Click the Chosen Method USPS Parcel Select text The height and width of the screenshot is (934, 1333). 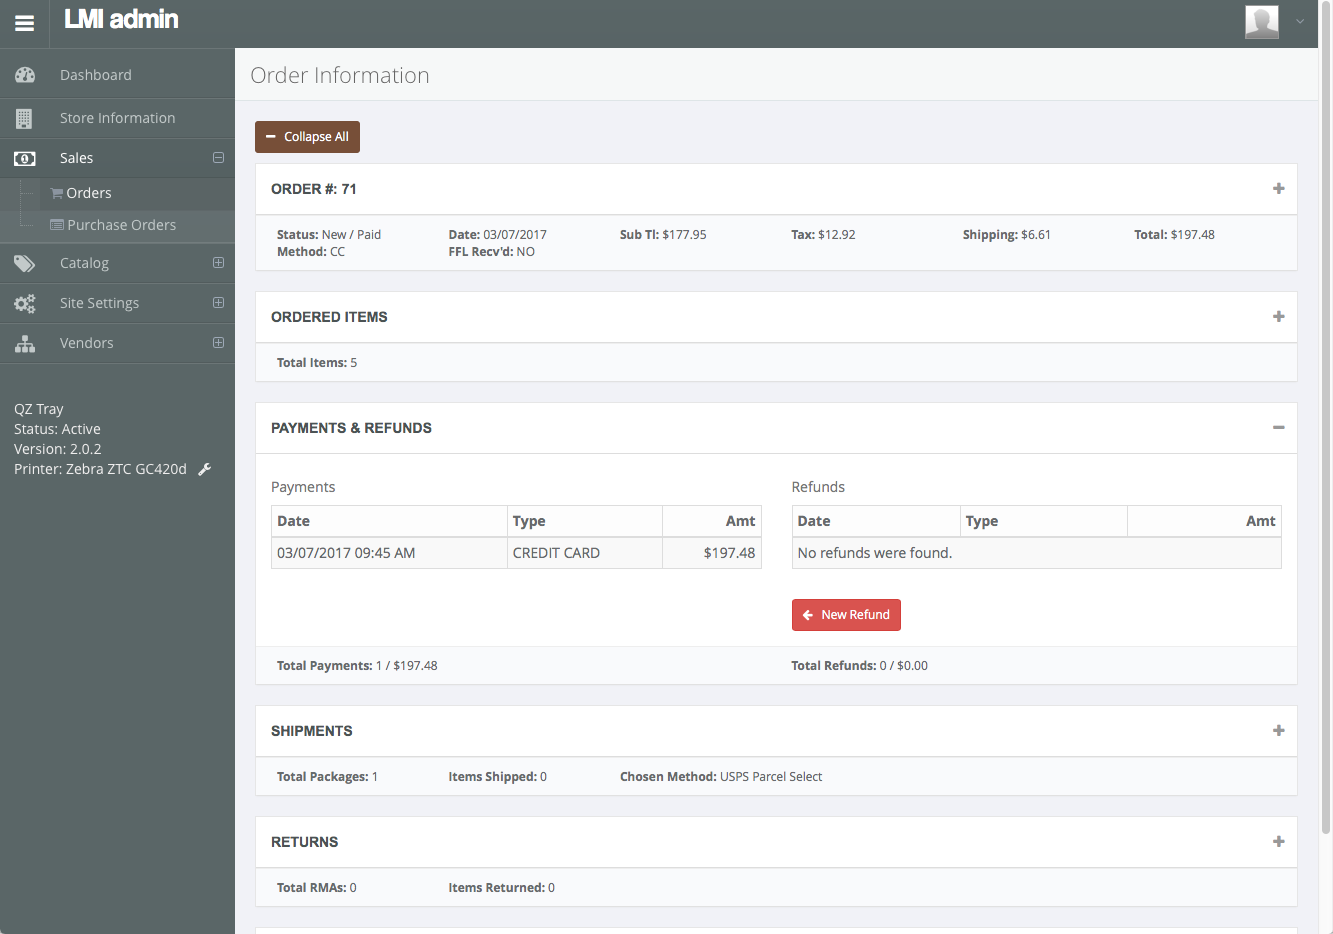(x=721, y=777)
